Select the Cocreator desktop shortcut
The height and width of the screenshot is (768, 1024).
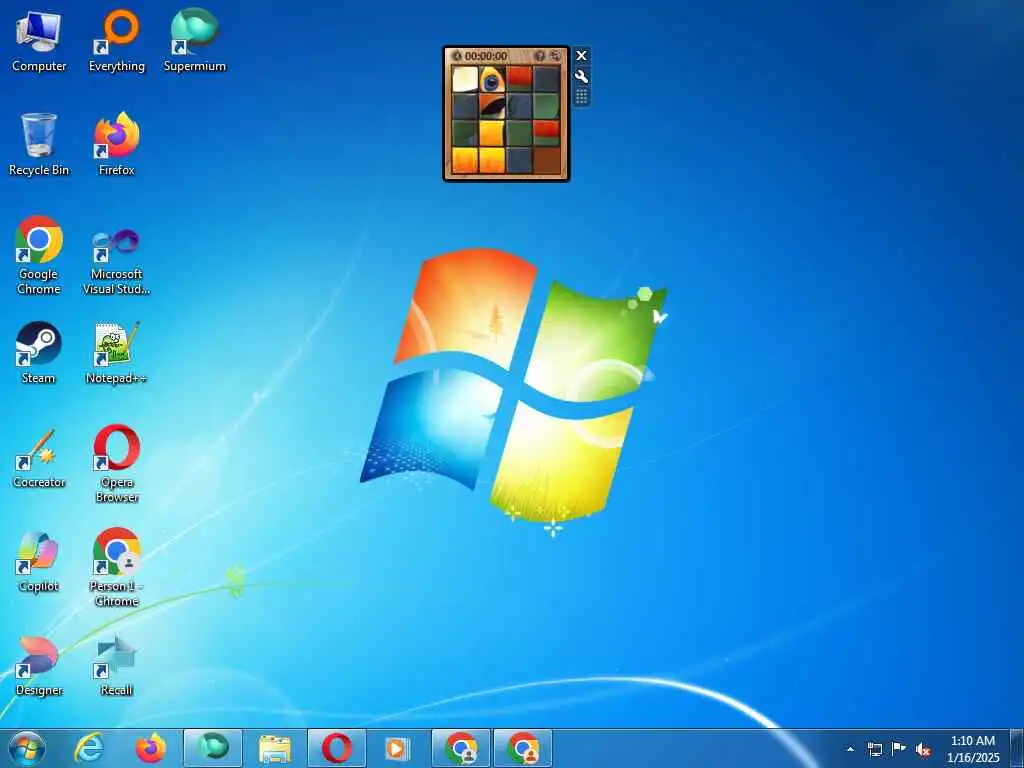click(x=39, y=458)
